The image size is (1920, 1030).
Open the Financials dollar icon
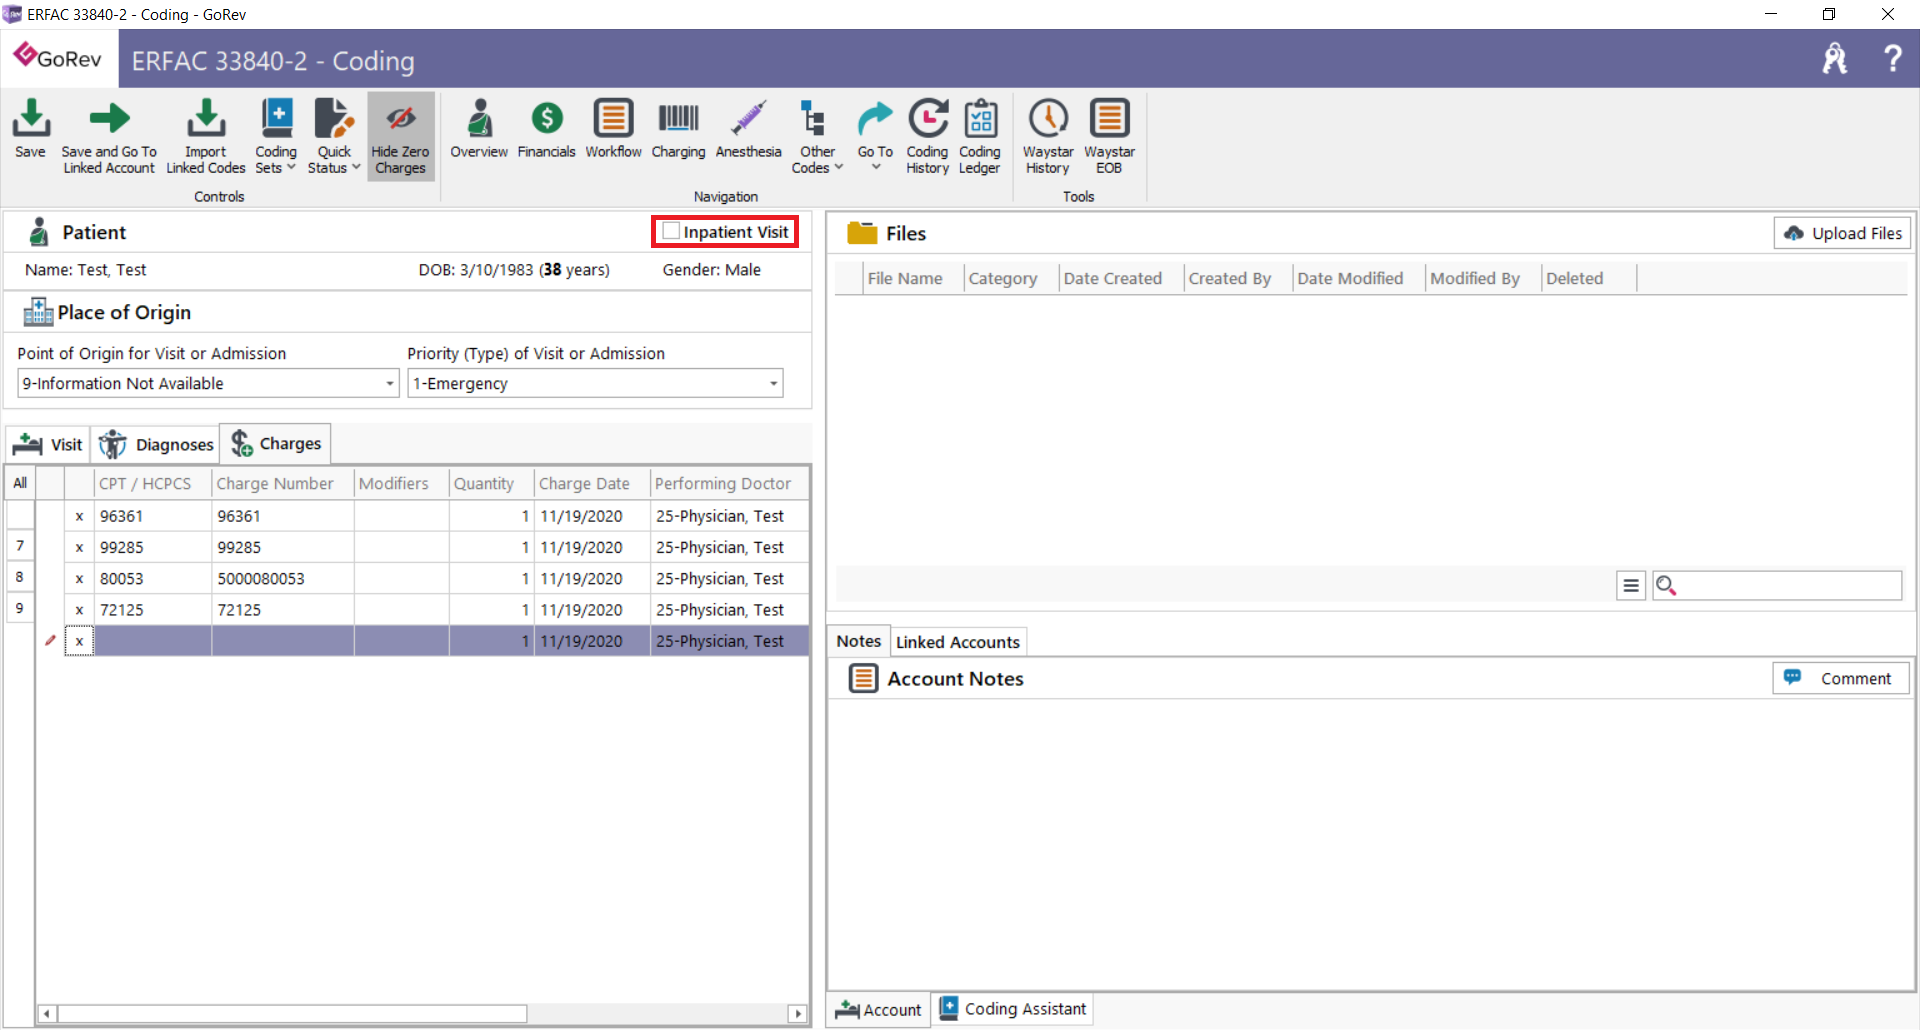[x=546, y=129]
